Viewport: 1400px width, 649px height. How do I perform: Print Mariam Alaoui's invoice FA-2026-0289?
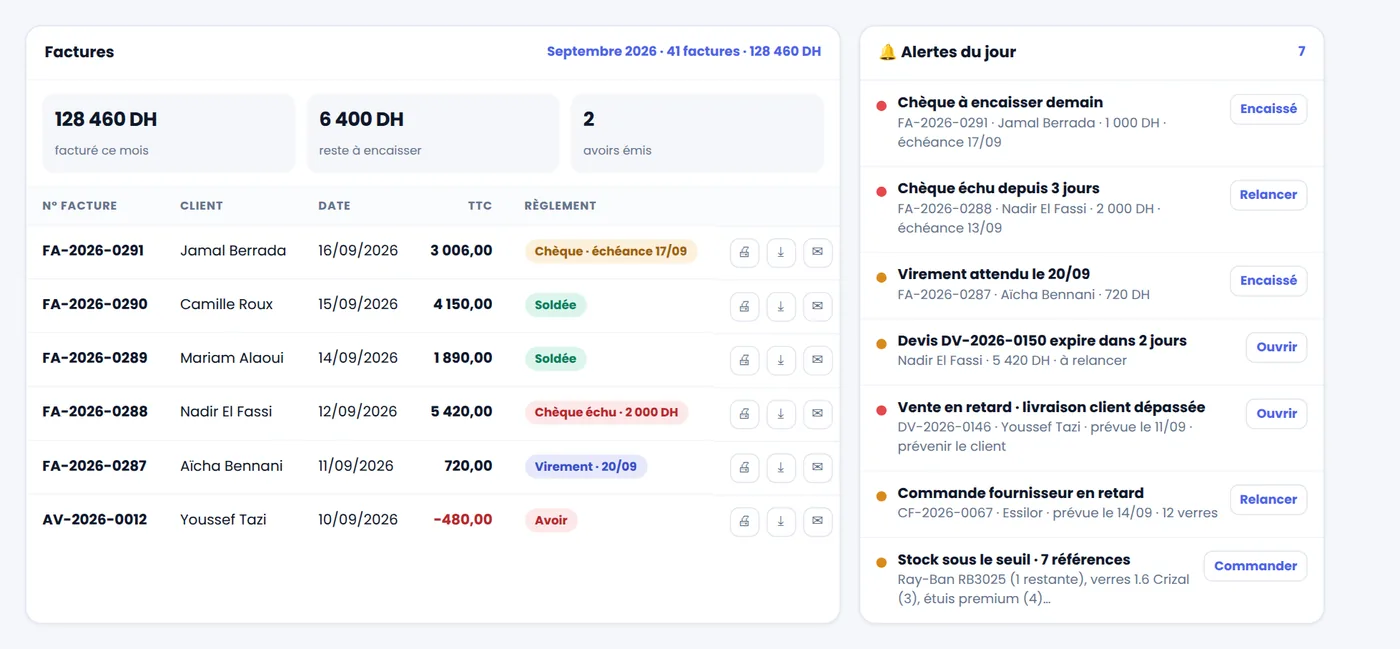click(744, 360)
